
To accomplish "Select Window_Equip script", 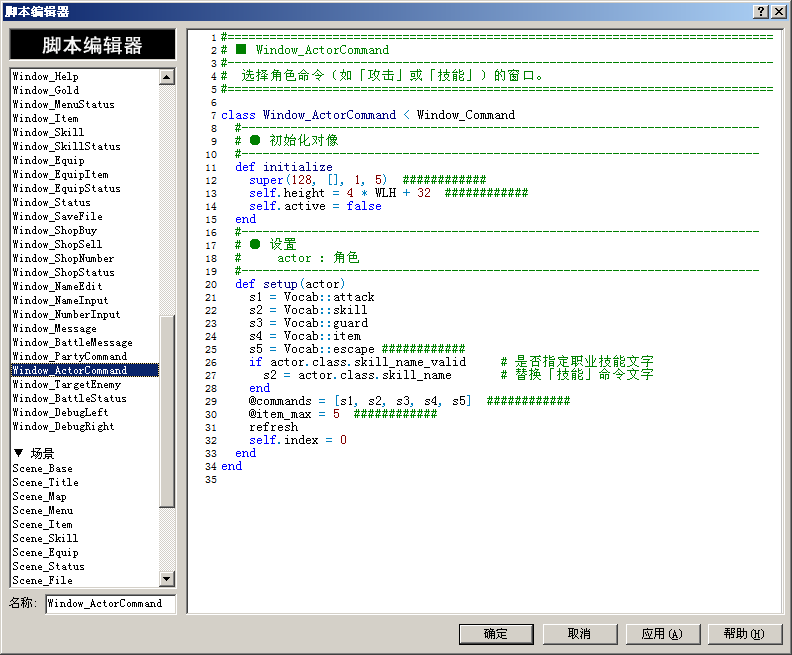I will coord(85,161).
